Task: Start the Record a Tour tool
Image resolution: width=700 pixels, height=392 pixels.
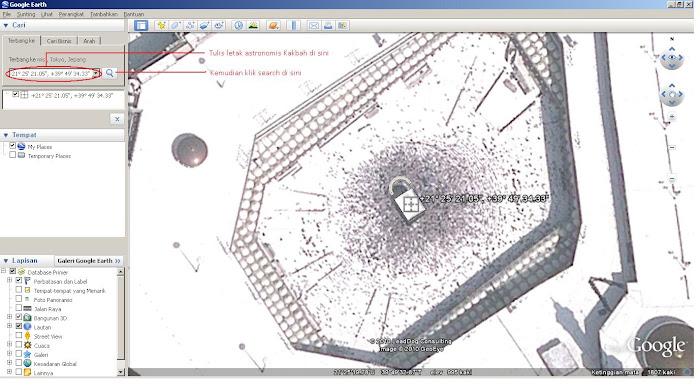Action: [x=219, y=25]
